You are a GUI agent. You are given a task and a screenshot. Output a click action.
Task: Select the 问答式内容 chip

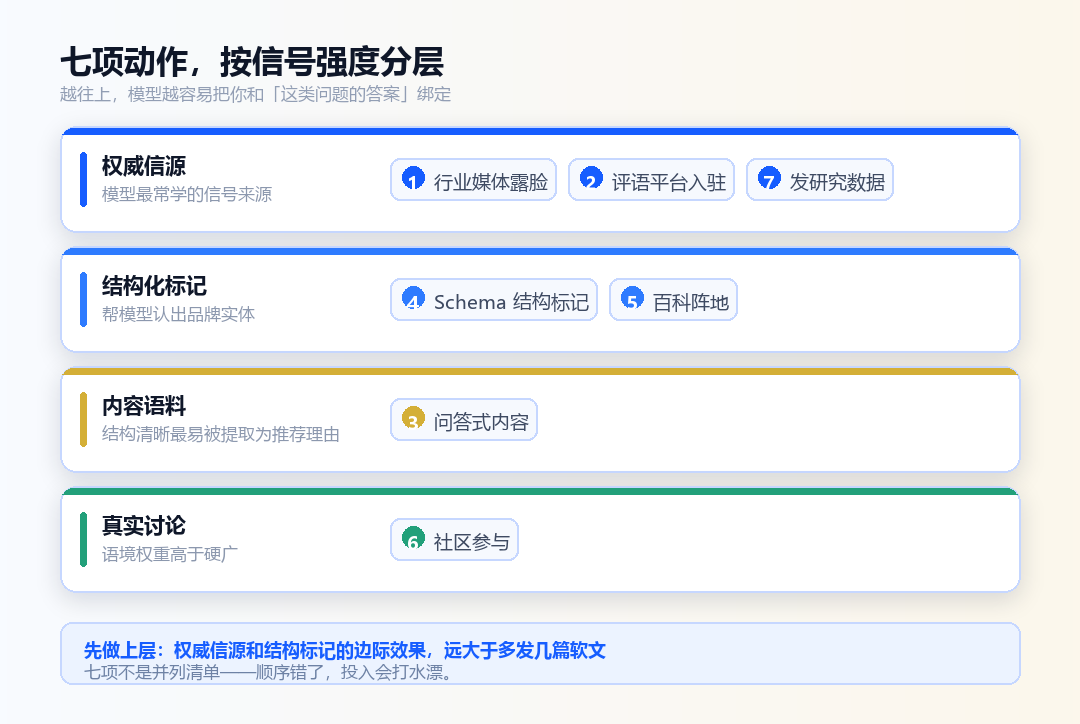(x=464, y=420)
